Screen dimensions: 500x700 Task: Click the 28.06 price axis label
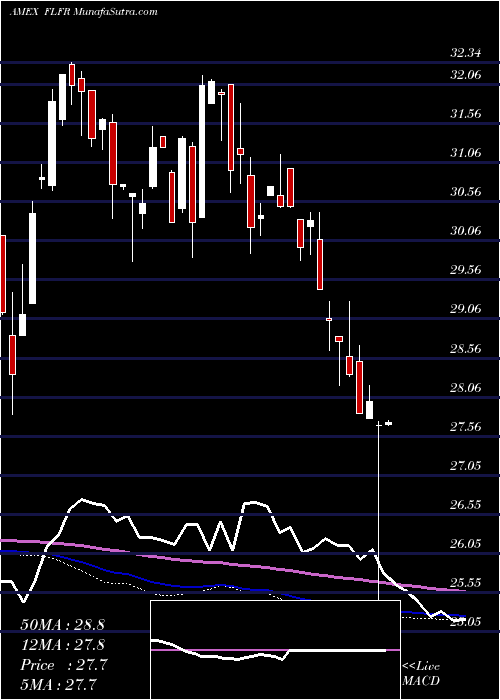(466, 388)
